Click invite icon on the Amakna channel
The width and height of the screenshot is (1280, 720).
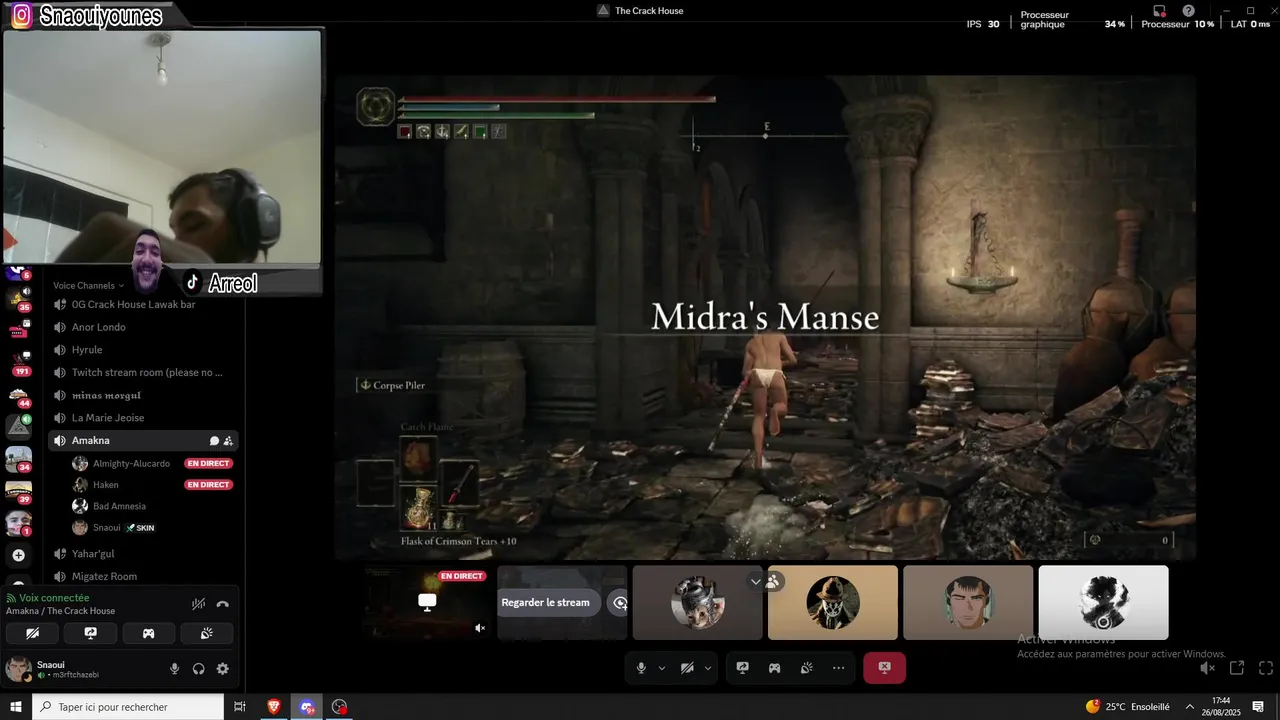pyautogui.click(x=228, y=441)
